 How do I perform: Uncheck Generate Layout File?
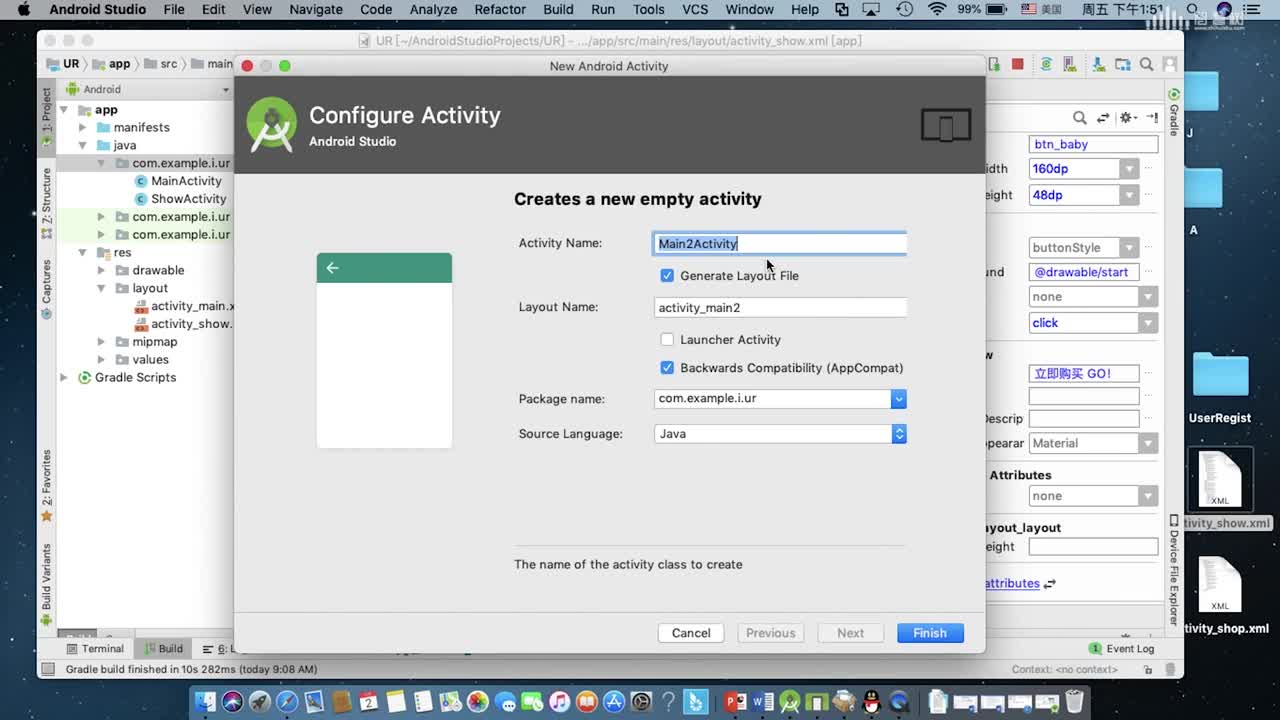click(667, 276)
